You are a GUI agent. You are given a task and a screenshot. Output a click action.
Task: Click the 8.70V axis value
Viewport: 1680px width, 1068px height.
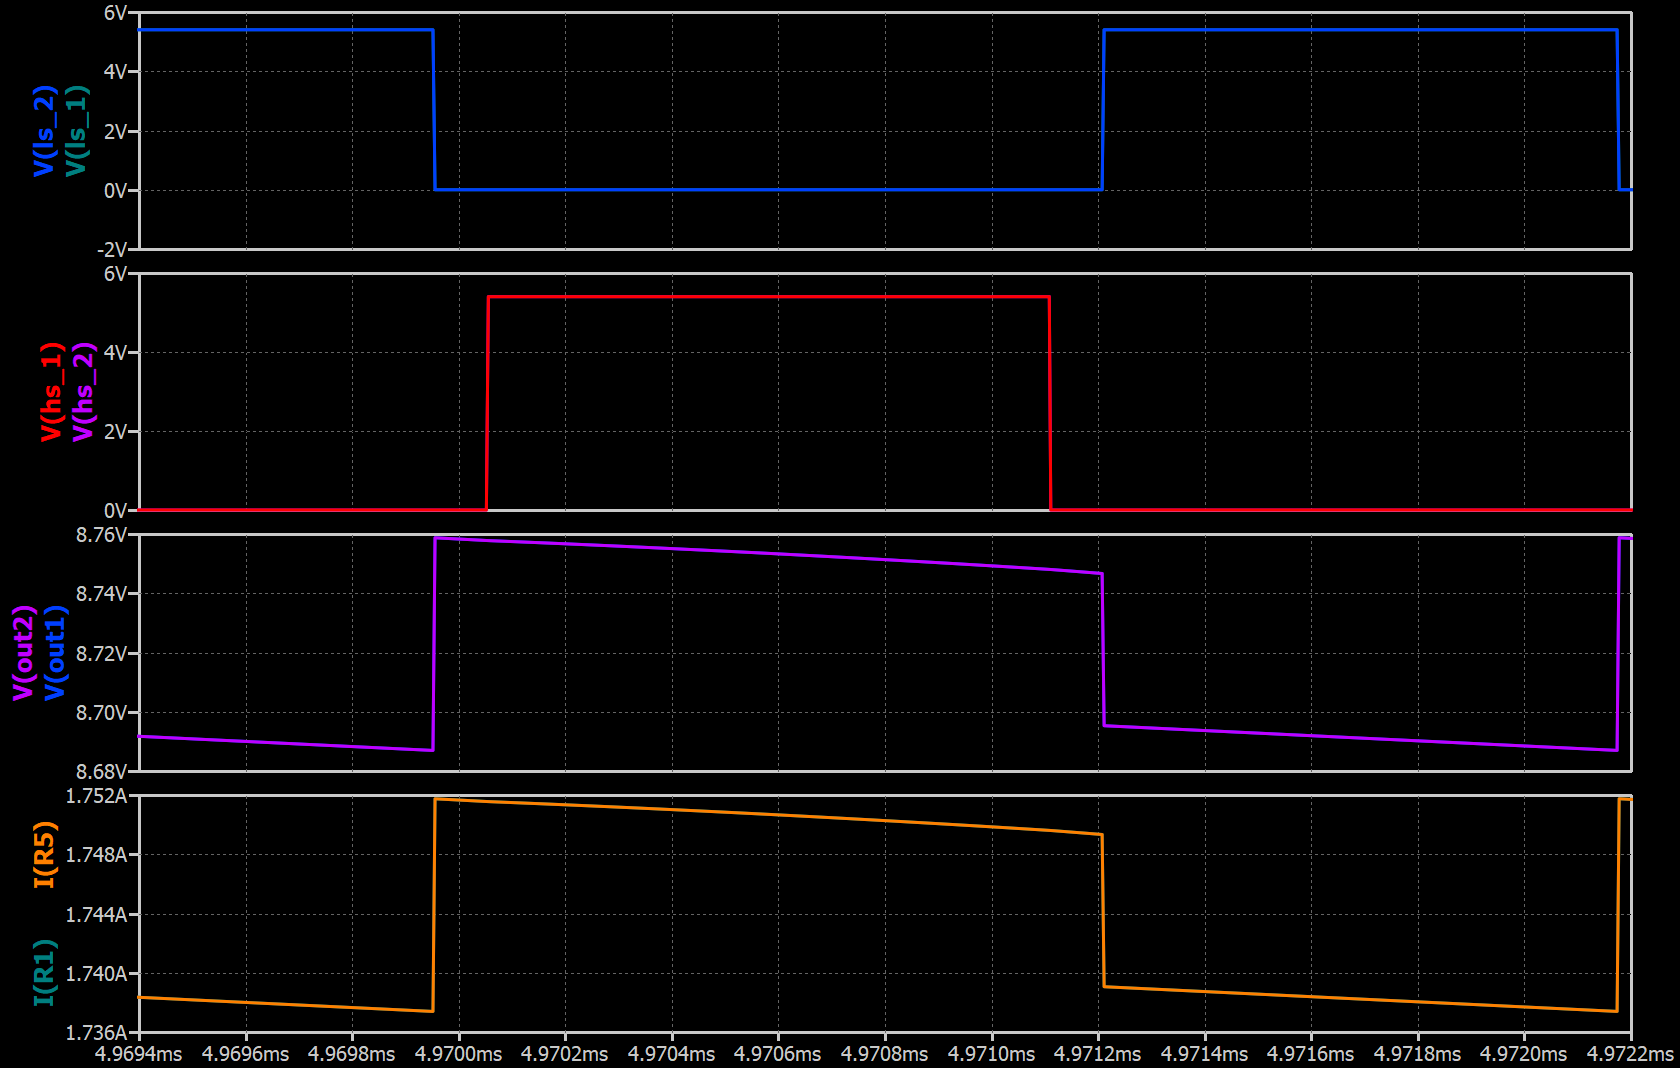click(x=102, y=713)
